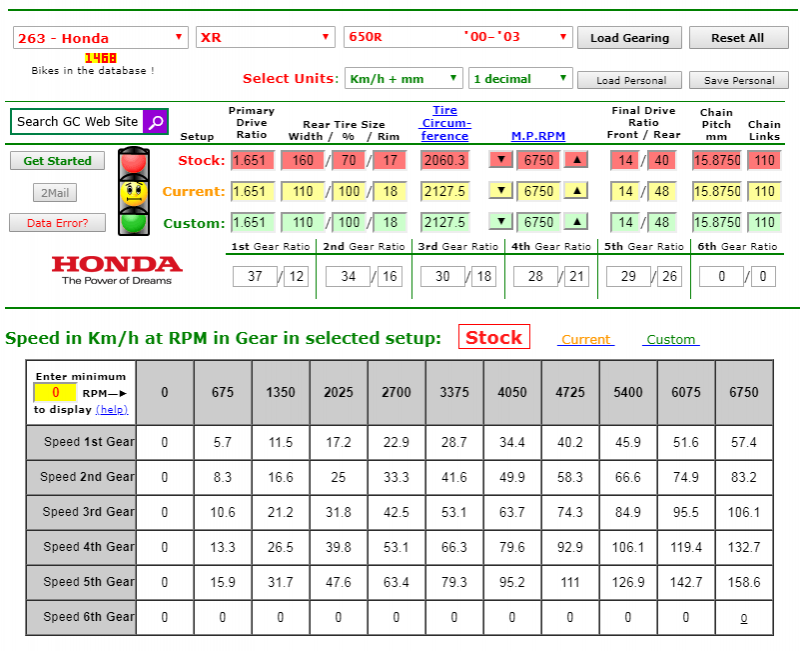Decrease Stock M.P.RPM with down arrow
Screen dimensions: 800x651
[500, 160]
